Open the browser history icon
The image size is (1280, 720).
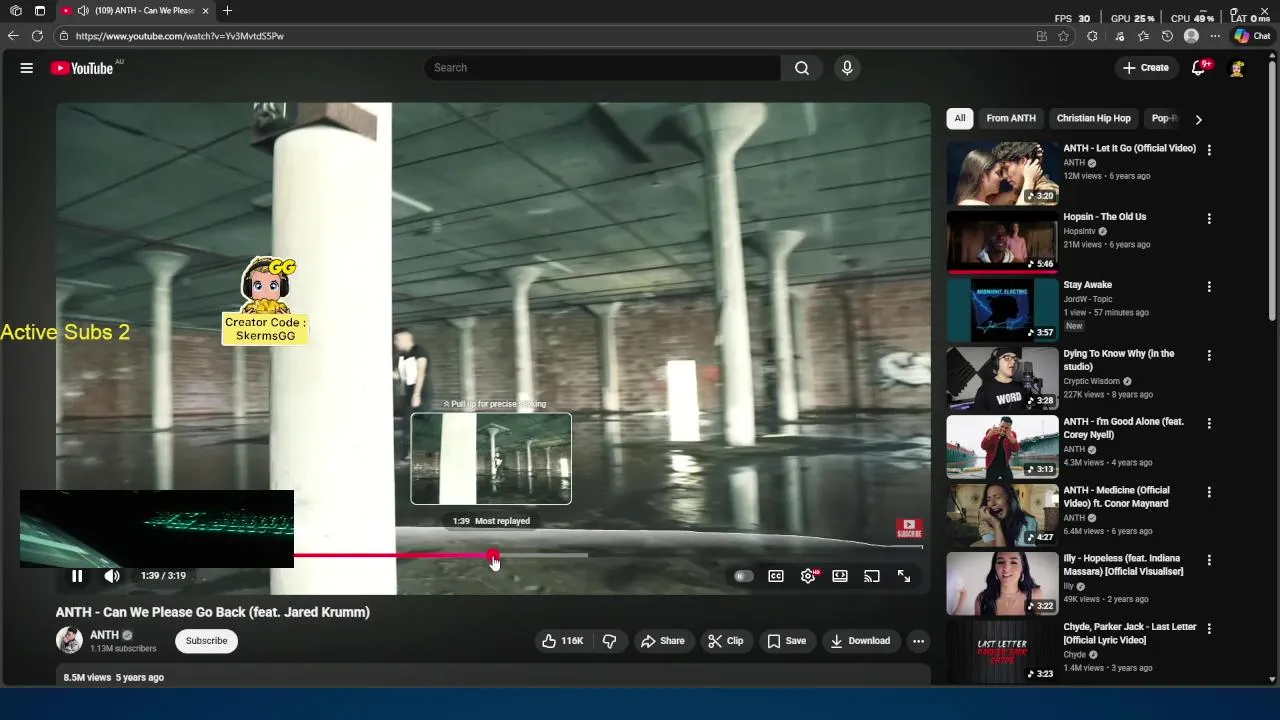(1167, 36)
